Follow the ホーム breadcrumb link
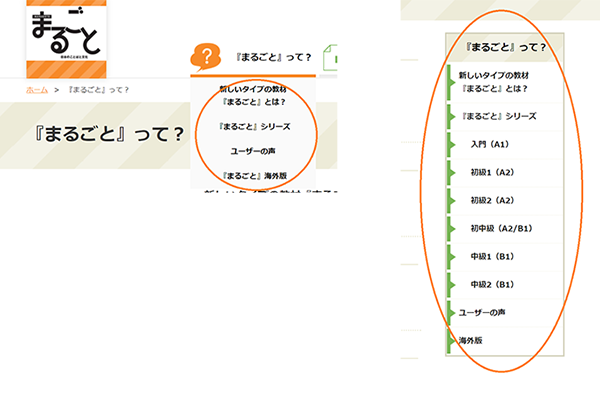The image size is (600, 400). pyautogui.click(x=37, y=90)
